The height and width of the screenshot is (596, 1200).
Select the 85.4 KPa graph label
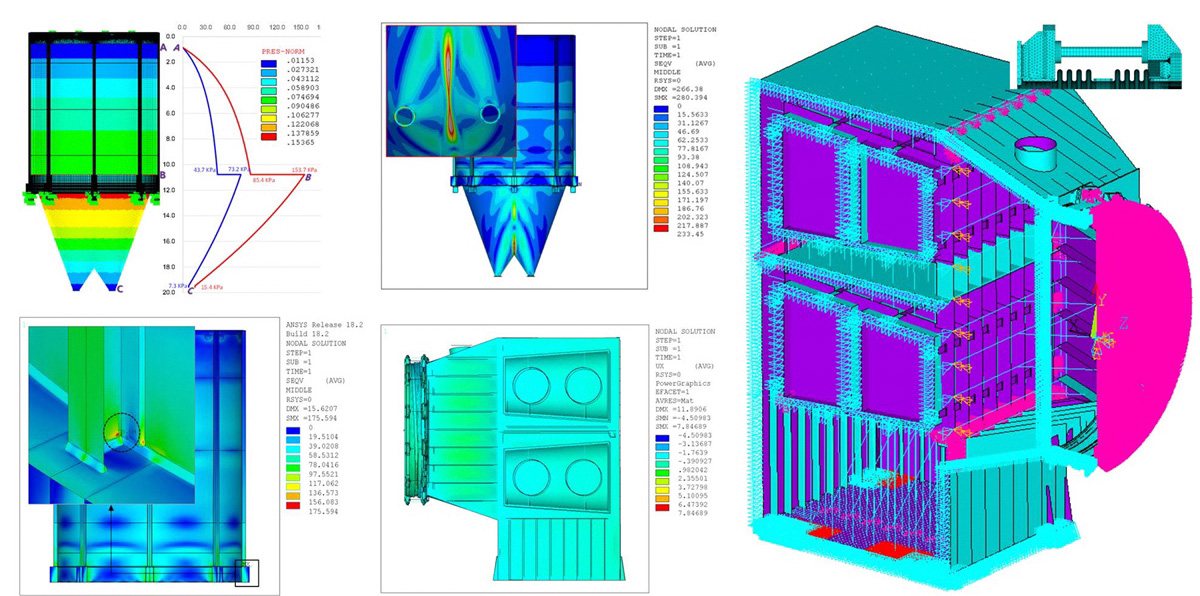(x=263, y=180)
